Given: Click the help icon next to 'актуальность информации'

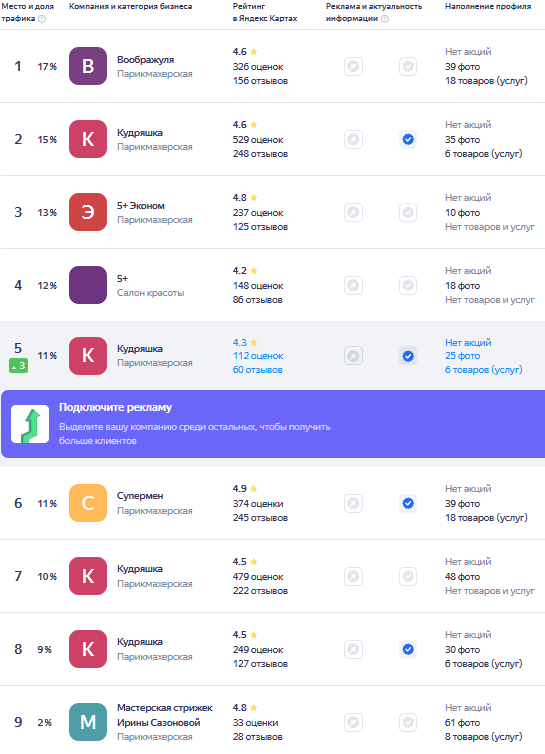Looking at the screenshot, I should [385, 19].
